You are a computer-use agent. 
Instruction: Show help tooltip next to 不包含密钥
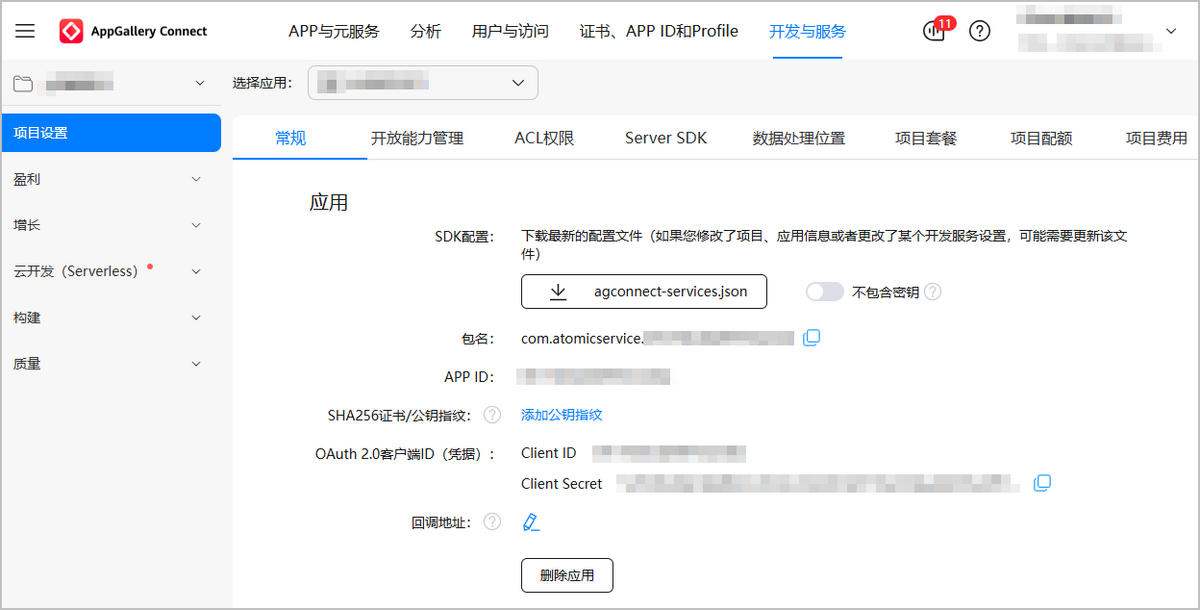(933, 292)
